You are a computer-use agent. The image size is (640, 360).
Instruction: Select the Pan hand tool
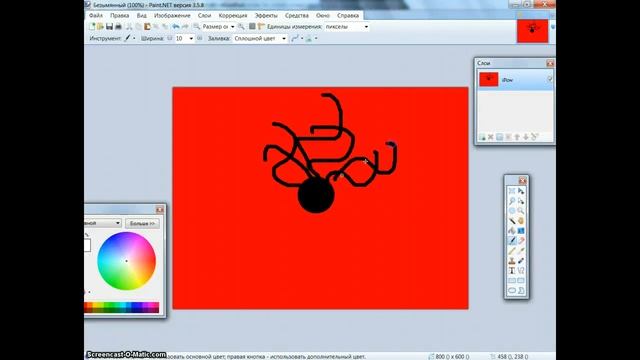point(521,221)
